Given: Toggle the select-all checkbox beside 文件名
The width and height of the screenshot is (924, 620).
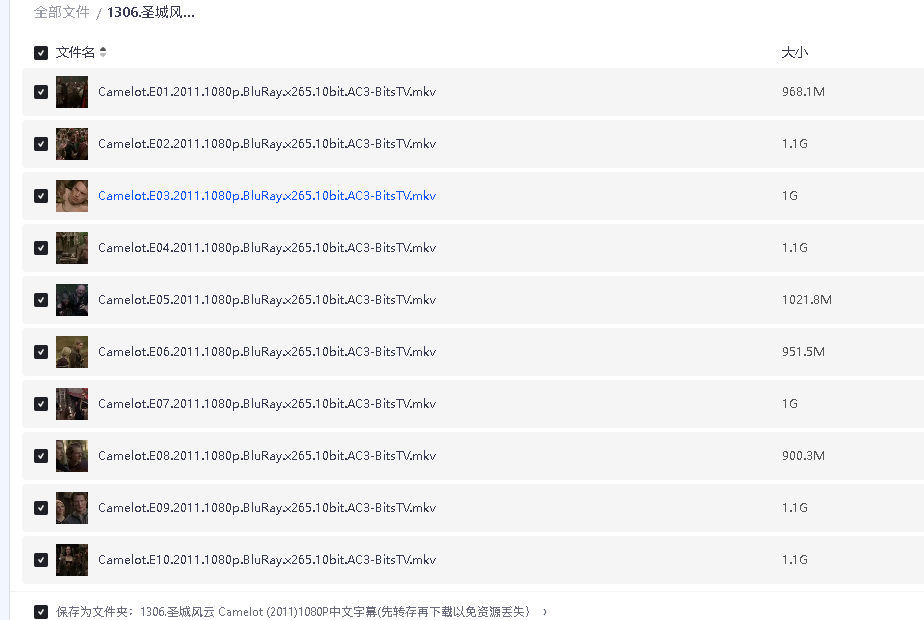Looking at the screenshot, I should click(x=41, y=53).
